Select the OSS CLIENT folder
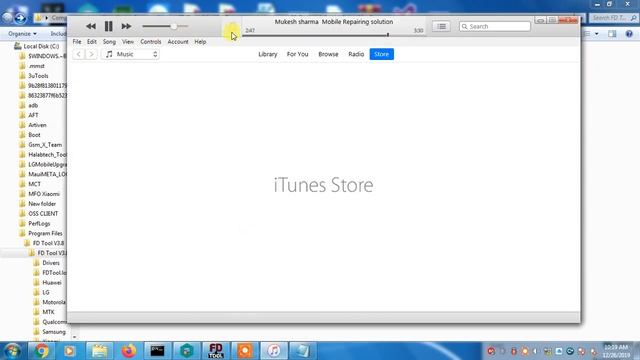 click(x=43, y=213)
